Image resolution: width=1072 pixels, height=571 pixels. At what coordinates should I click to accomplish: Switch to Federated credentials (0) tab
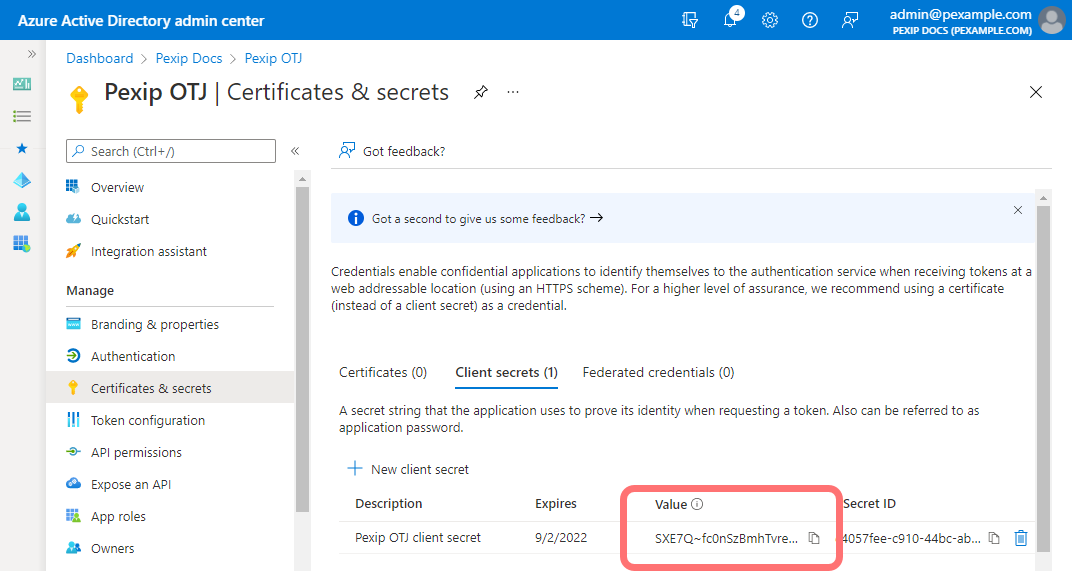(658, 372)
